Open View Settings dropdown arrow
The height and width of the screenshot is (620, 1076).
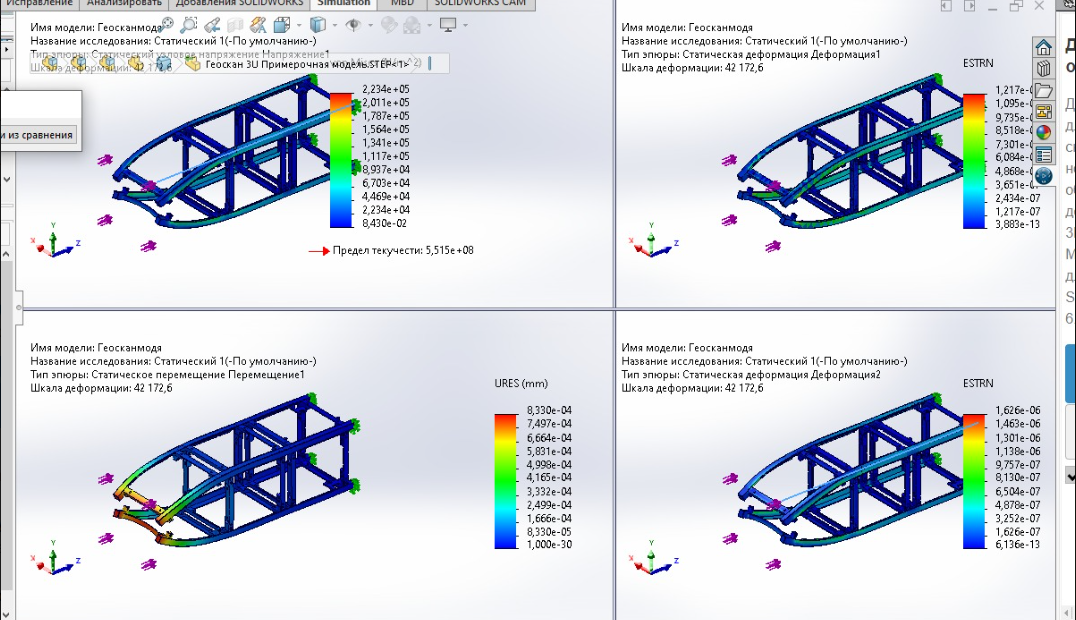(x=465, y=25)
